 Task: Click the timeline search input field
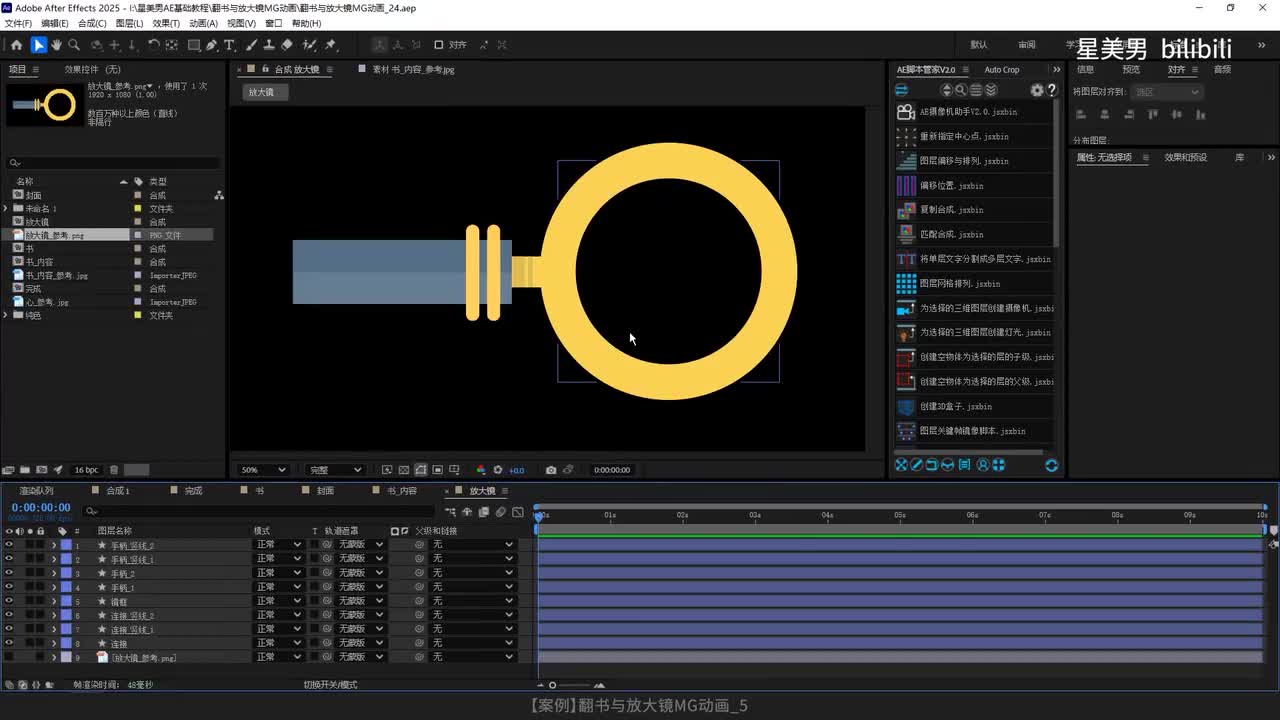[x=260, y=512]
